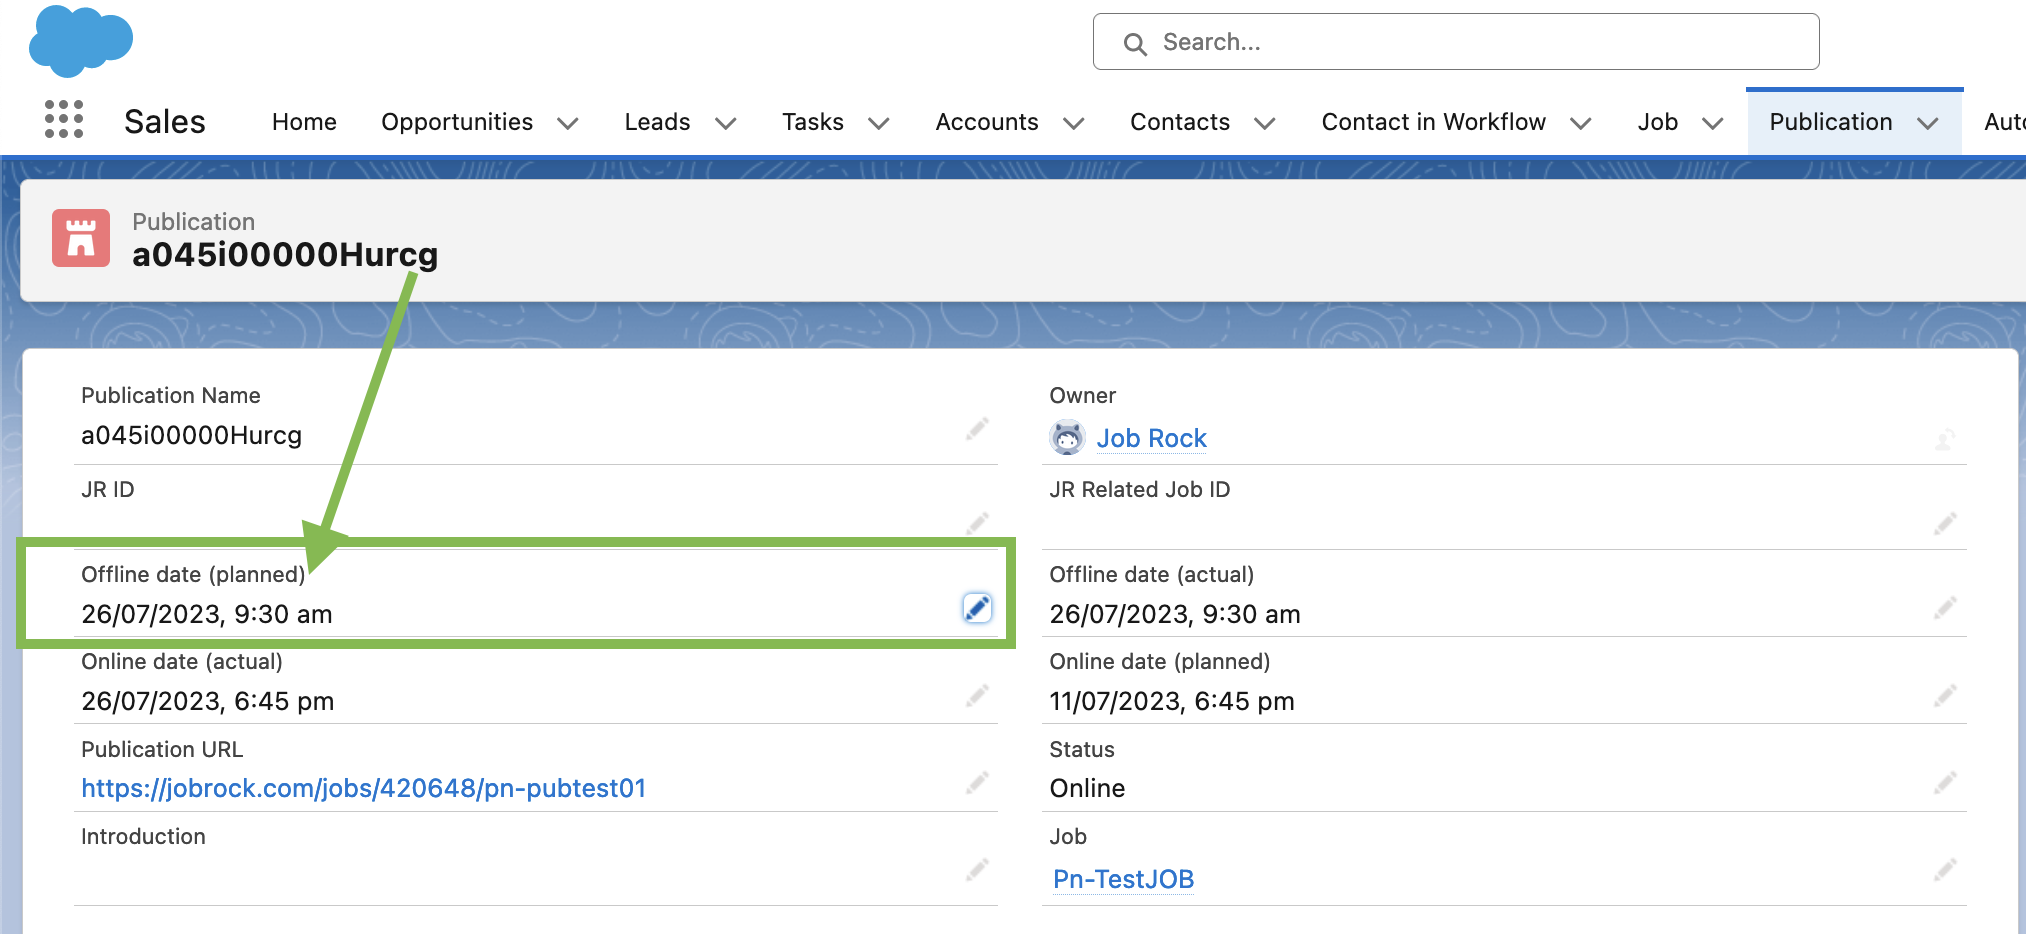
Task: Edit Introduction field pencil icon
Action: pos(977,869)
